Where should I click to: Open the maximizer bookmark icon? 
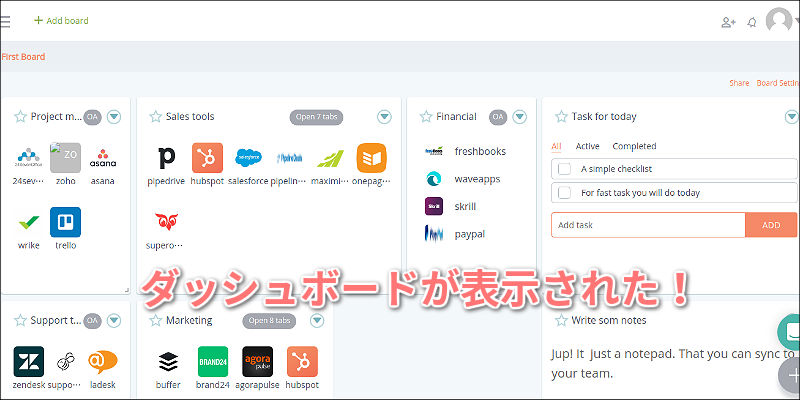click(330, 158)
